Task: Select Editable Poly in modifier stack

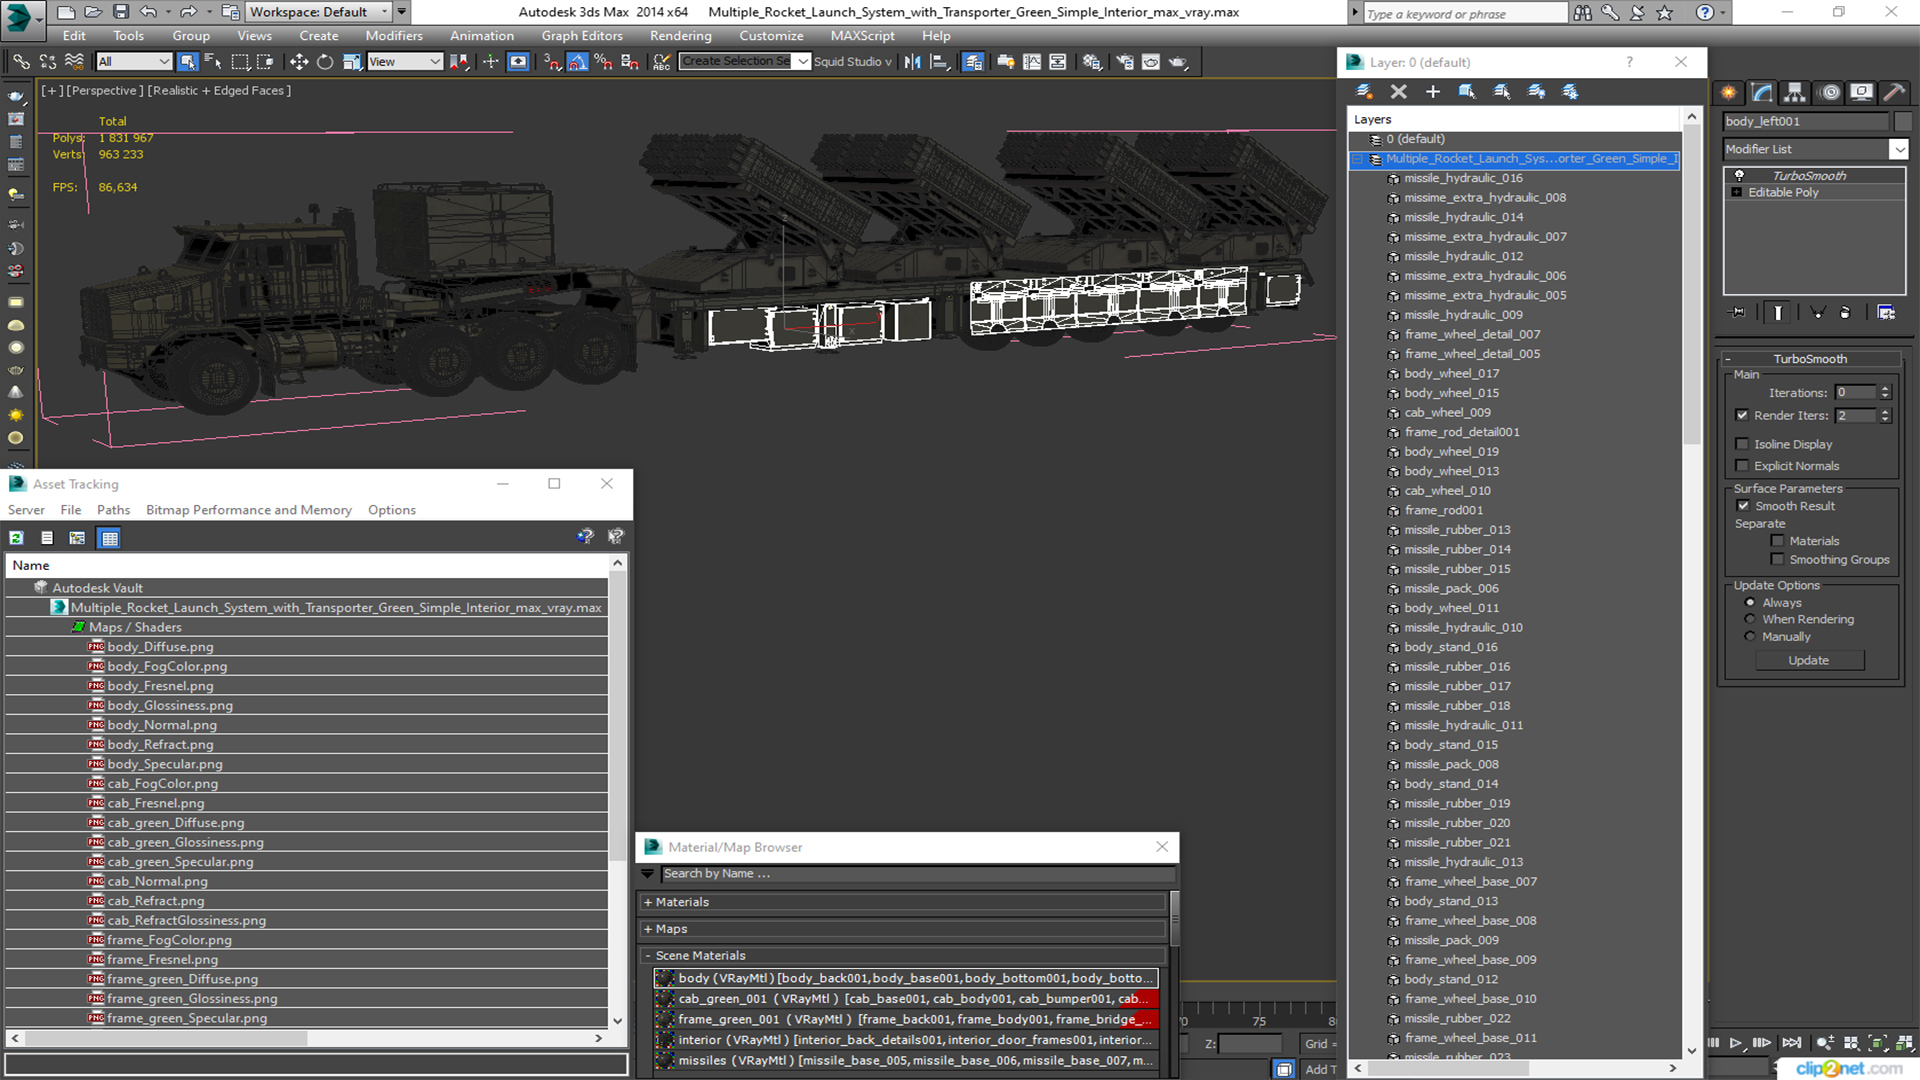Action: 1783,193
